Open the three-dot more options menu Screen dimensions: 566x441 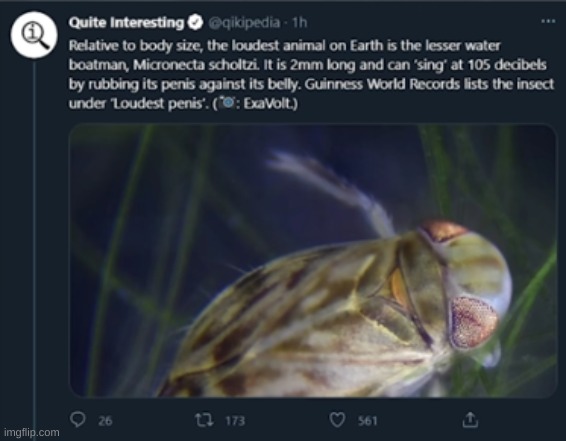tap(548, 22)
